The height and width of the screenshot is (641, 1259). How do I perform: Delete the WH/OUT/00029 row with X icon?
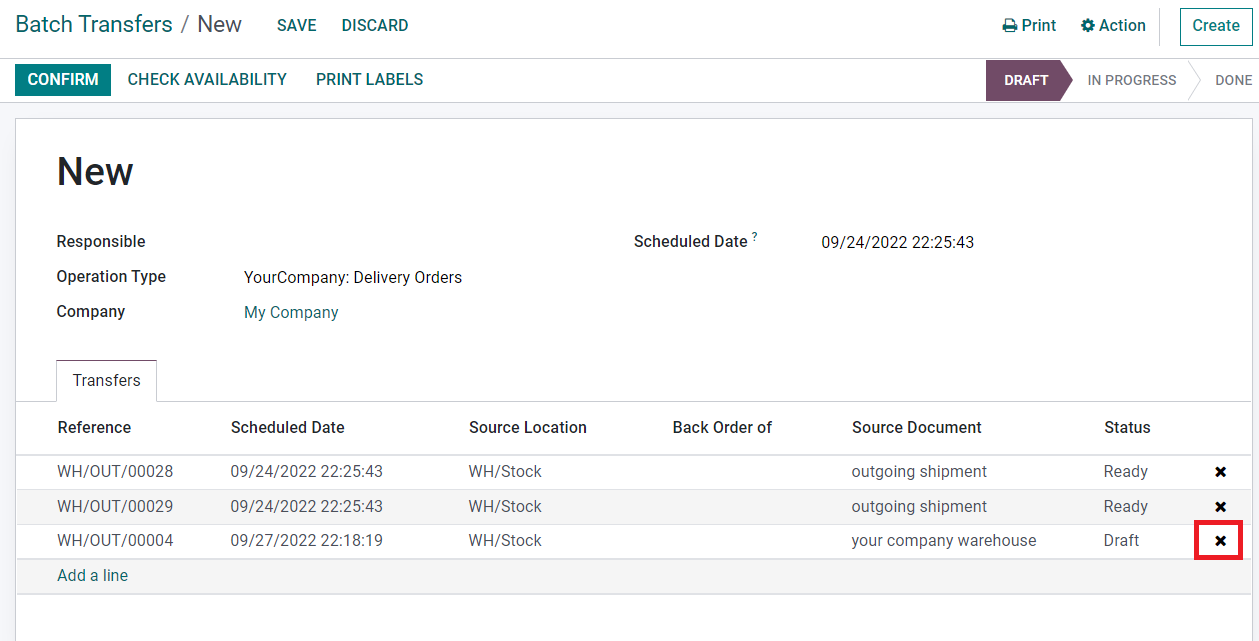pos(1220,507)
